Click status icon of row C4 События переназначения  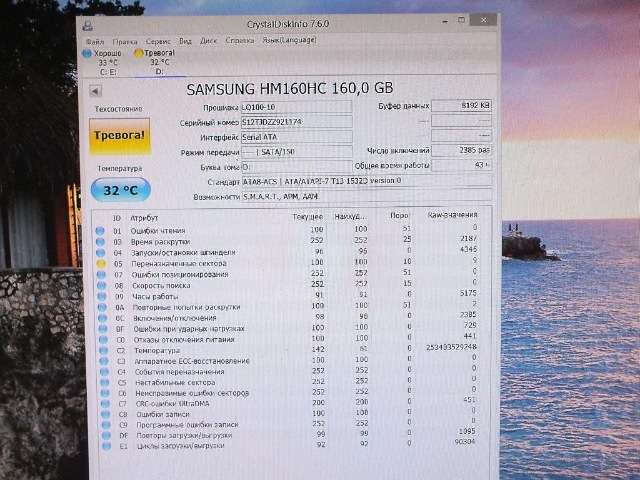(x=104, y=372)
